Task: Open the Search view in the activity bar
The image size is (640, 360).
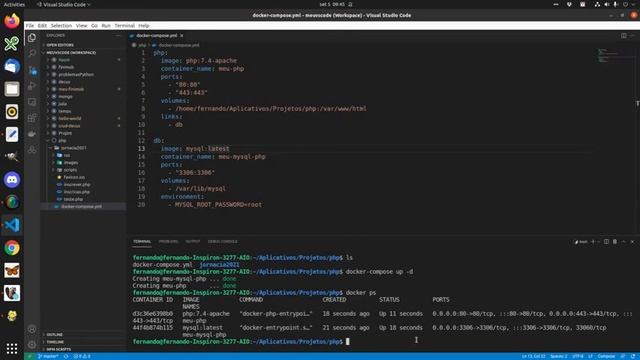Action: point(32,53)
